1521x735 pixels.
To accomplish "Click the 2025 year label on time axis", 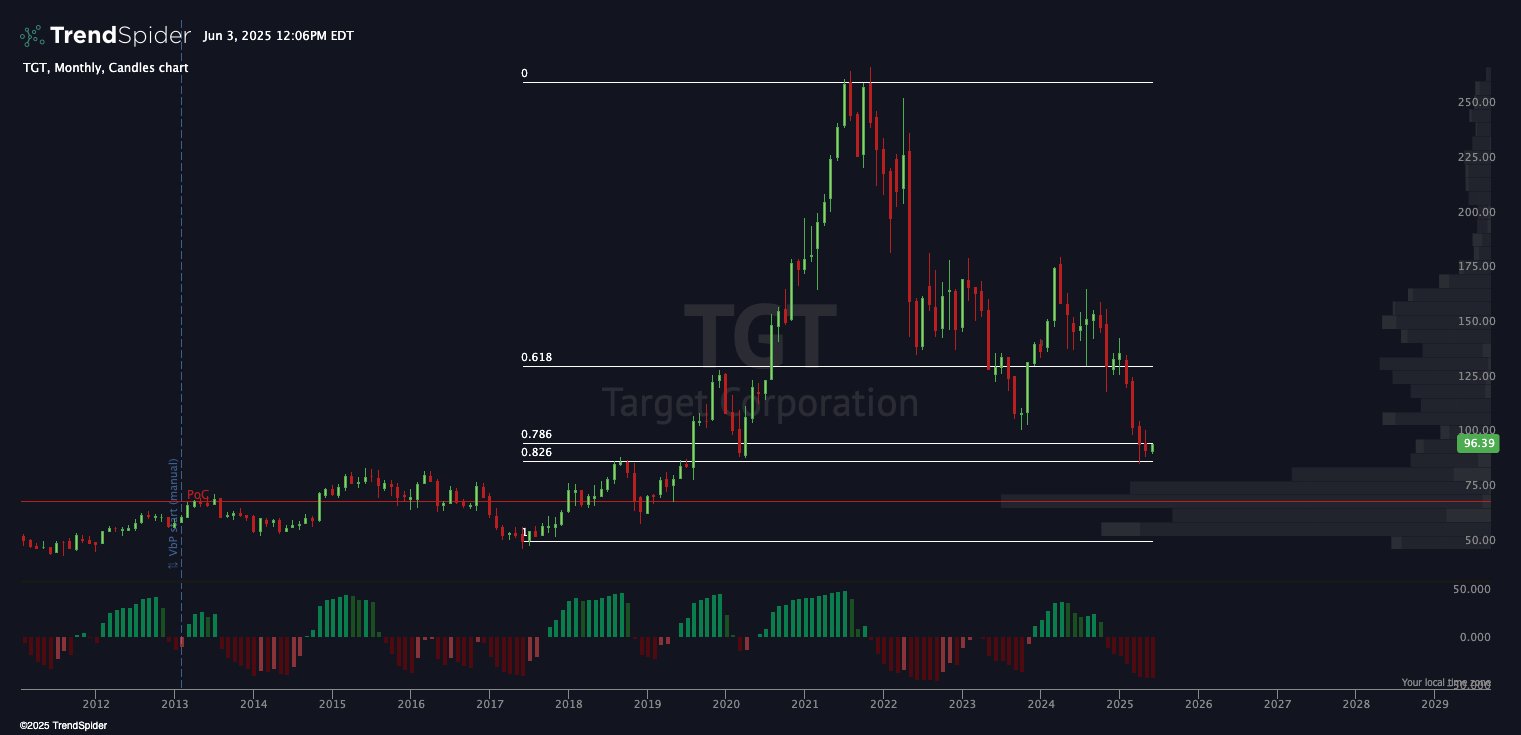I will click(1120, 704).
